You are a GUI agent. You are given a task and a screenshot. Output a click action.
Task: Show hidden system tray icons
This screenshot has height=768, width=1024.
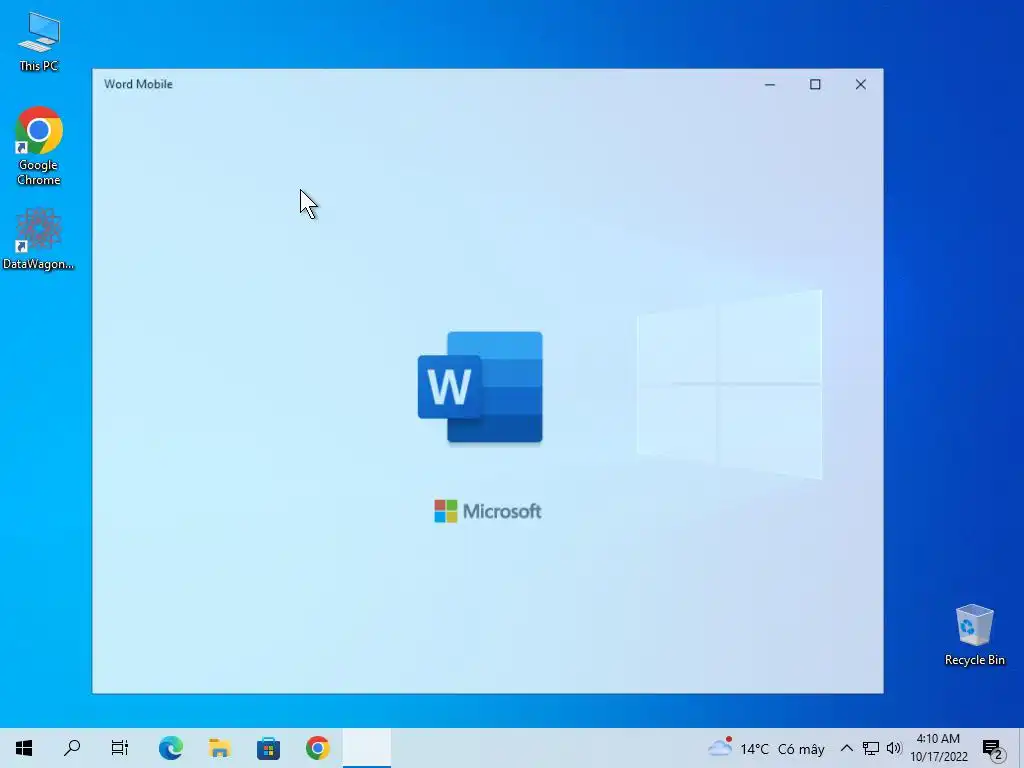tap(846, 748)
